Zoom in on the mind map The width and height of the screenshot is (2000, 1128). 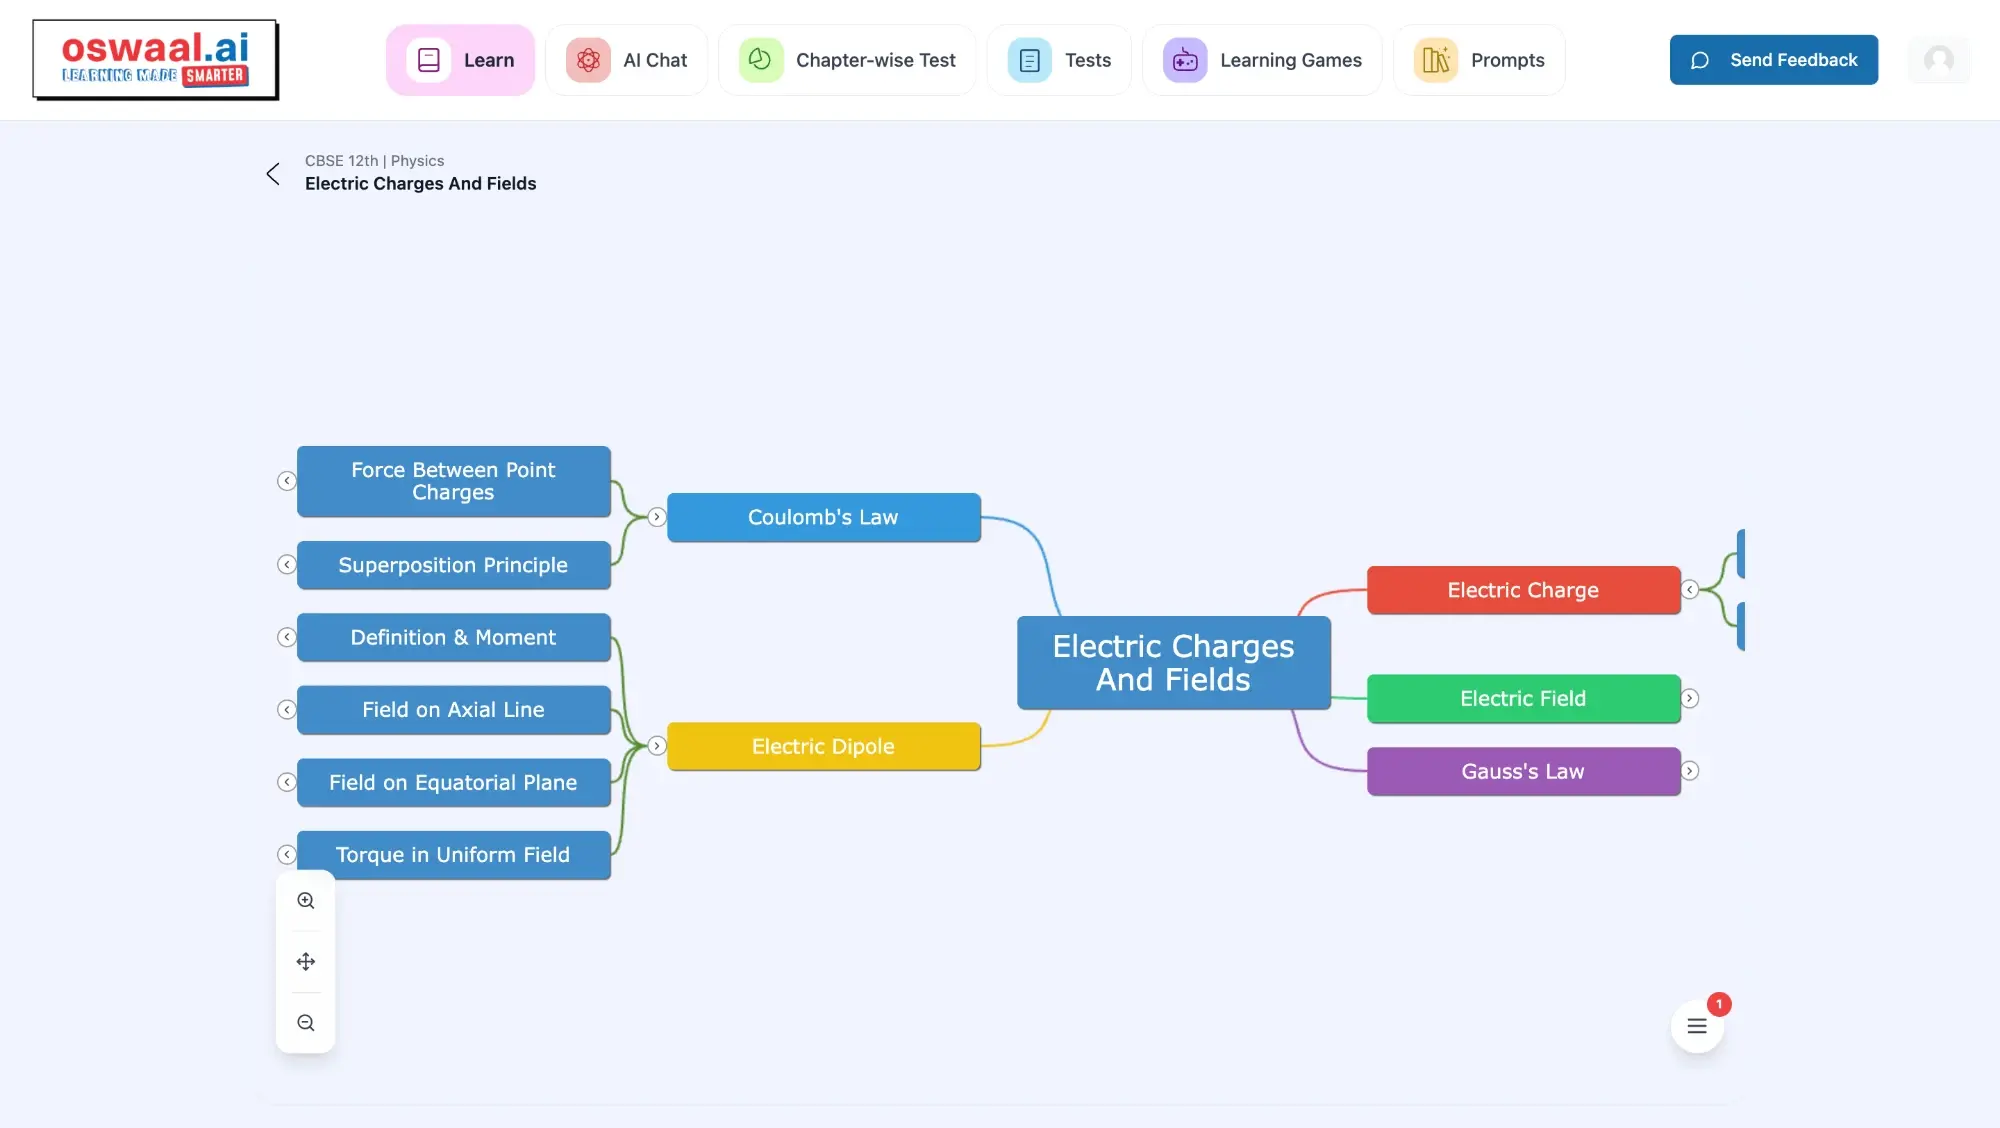(306, 901)
